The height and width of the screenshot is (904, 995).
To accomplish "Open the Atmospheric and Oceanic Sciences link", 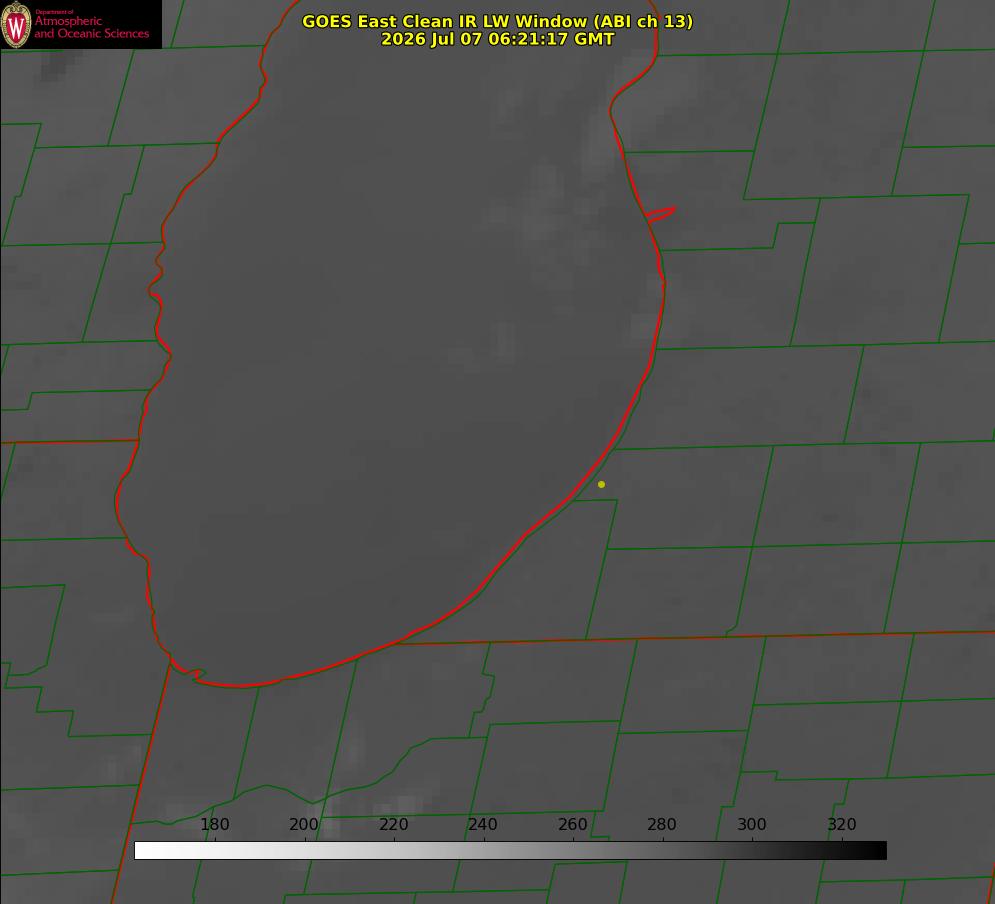I will point(91,27).
